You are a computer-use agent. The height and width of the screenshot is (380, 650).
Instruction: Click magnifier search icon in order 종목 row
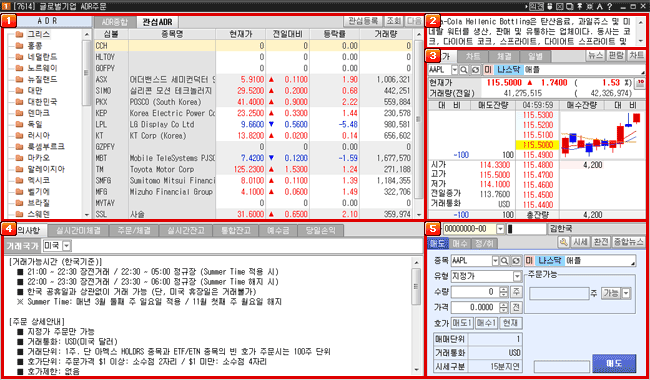click(504, 261)
